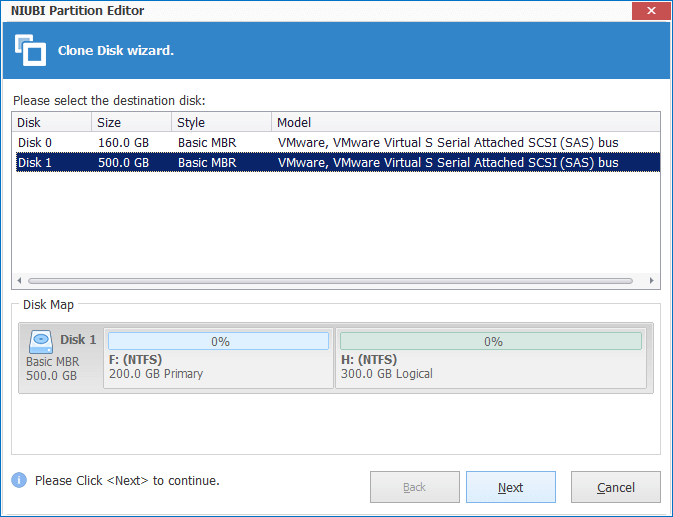Click the F: partition usage bar
Screen dimensions: 673x517
pos(218,342)
